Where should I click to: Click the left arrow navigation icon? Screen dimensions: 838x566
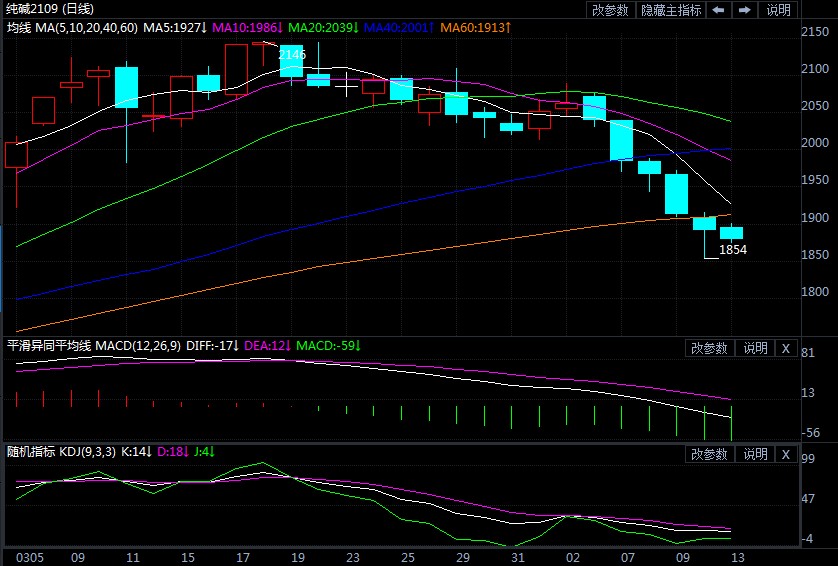point(719,10)
